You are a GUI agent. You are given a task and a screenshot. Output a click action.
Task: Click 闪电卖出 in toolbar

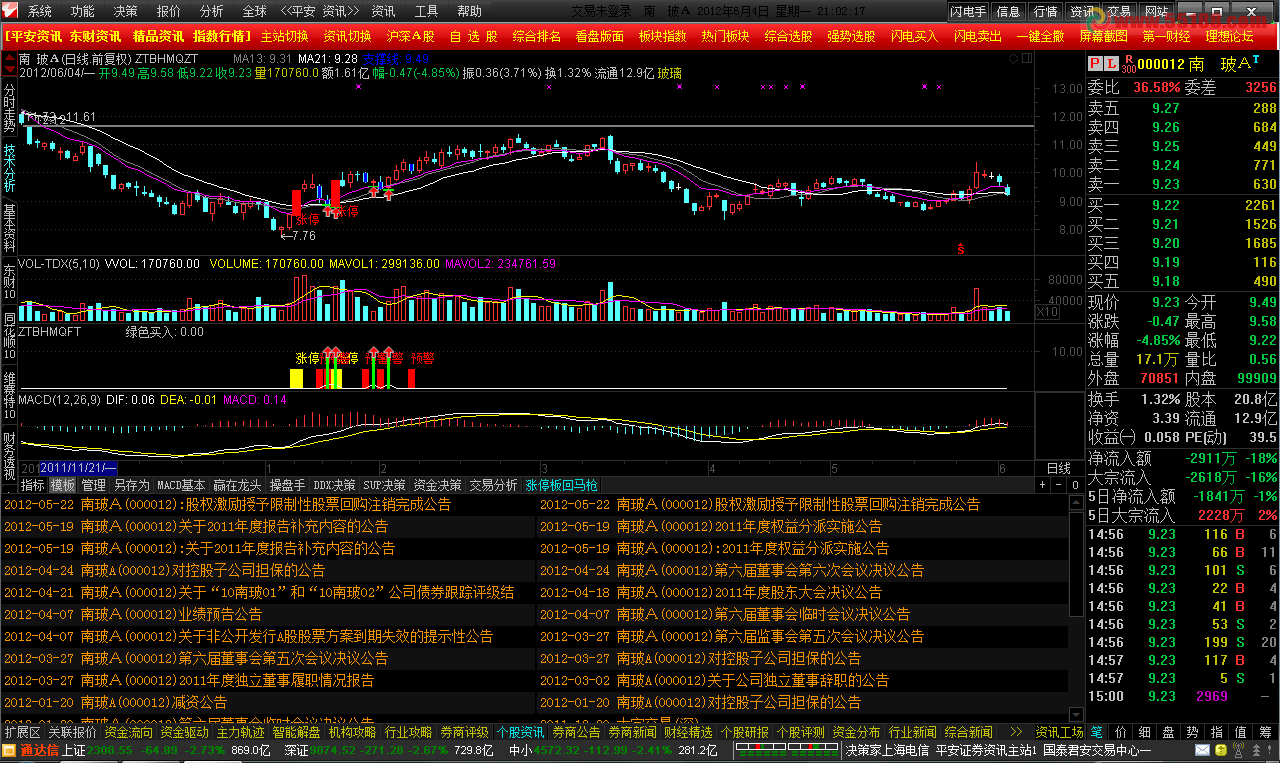tap(977, 36)
